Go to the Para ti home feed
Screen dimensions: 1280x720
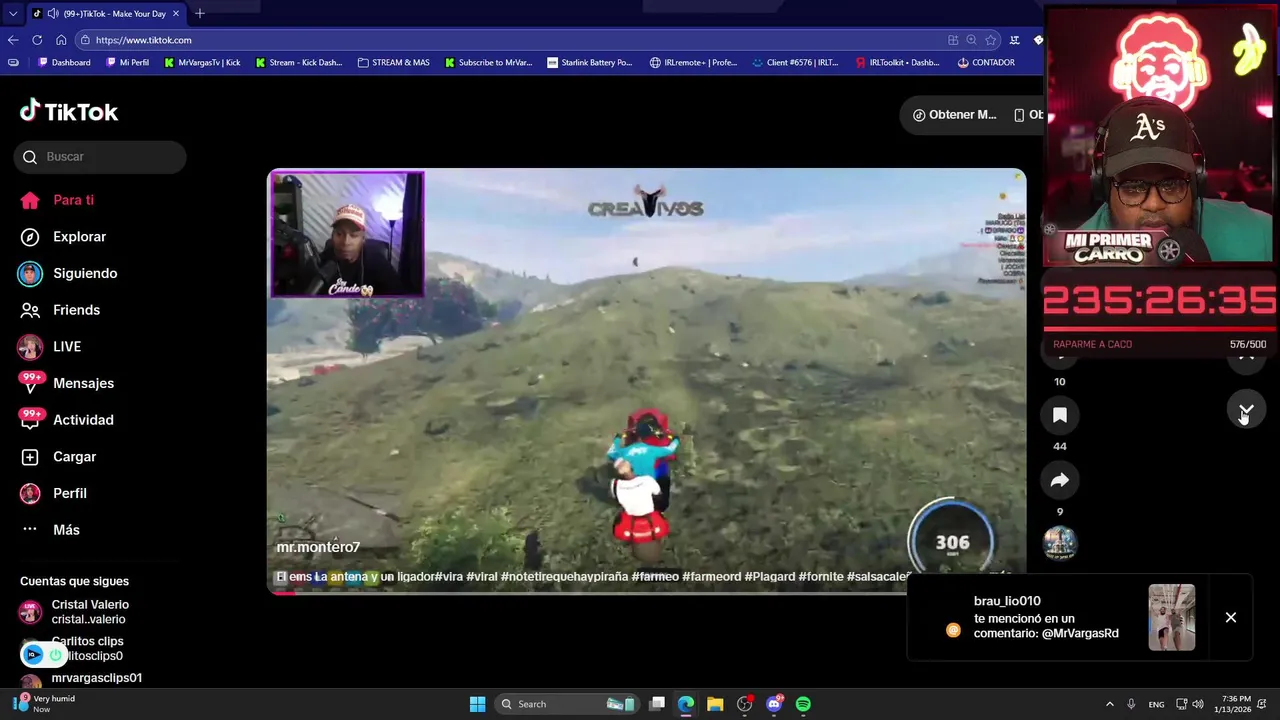(57, 200)
